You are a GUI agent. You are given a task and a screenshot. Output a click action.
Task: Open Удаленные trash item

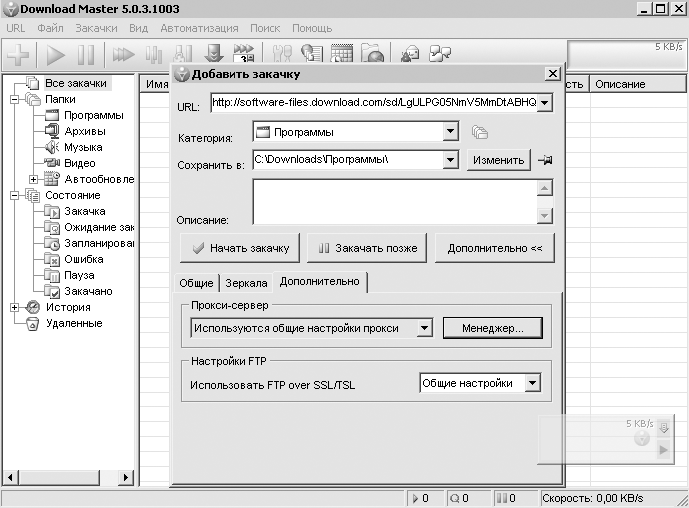coord(74,323)
